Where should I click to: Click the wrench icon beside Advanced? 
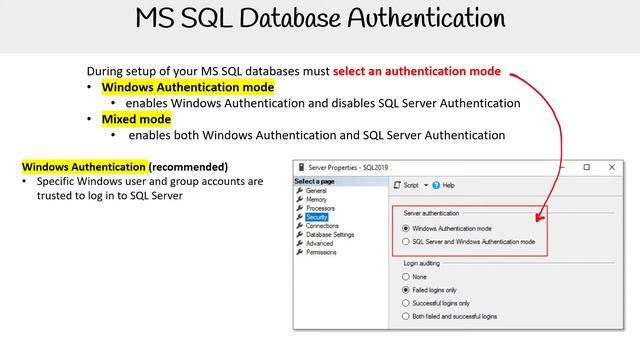point(300,243)
